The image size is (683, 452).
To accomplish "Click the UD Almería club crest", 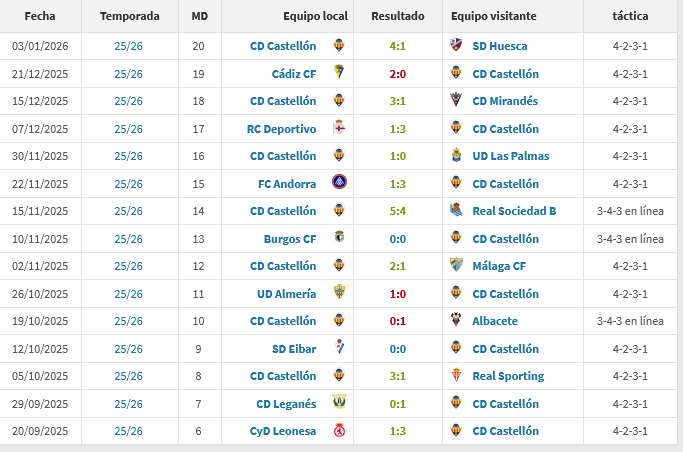I will pos(338,294).
